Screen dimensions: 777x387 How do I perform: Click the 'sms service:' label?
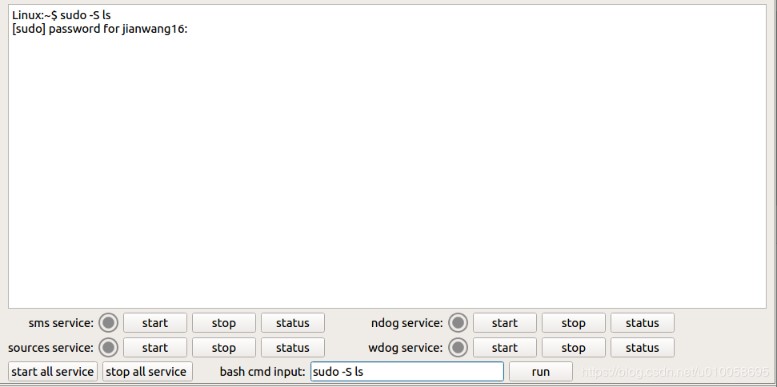(x=61, y=323)
